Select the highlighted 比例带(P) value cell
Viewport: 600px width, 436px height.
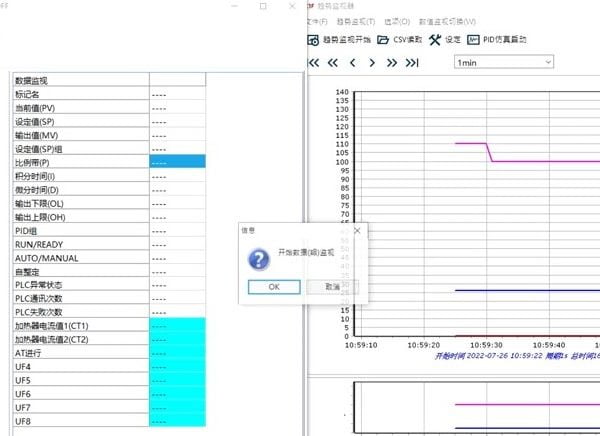(177, 161)
